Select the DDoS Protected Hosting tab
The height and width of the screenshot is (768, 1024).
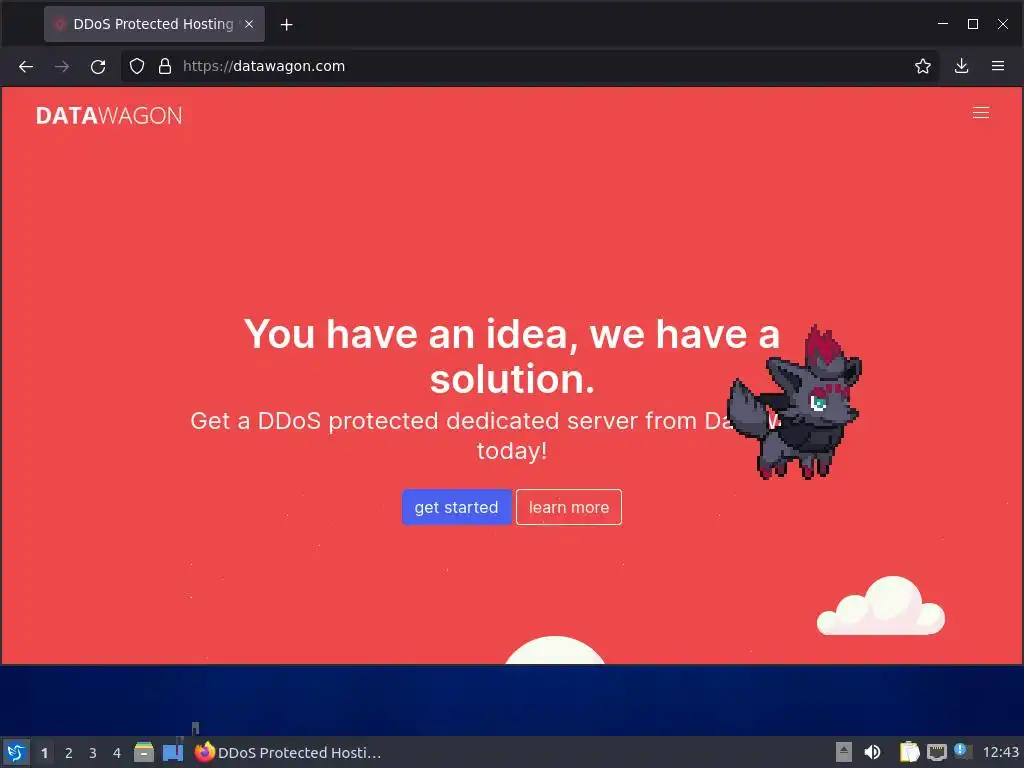click(x=154, y=24)
